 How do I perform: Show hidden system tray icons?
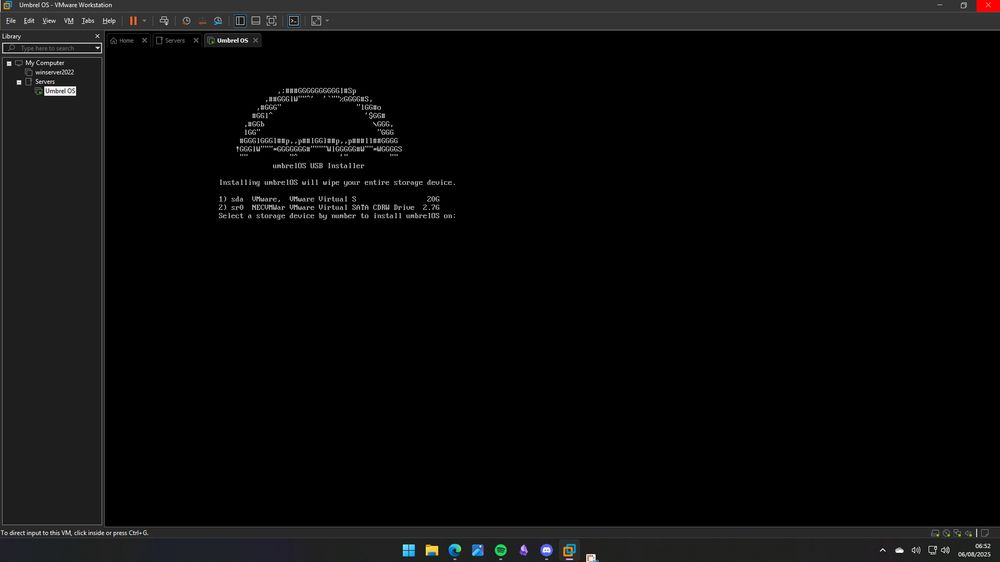[x=883, y=550]
